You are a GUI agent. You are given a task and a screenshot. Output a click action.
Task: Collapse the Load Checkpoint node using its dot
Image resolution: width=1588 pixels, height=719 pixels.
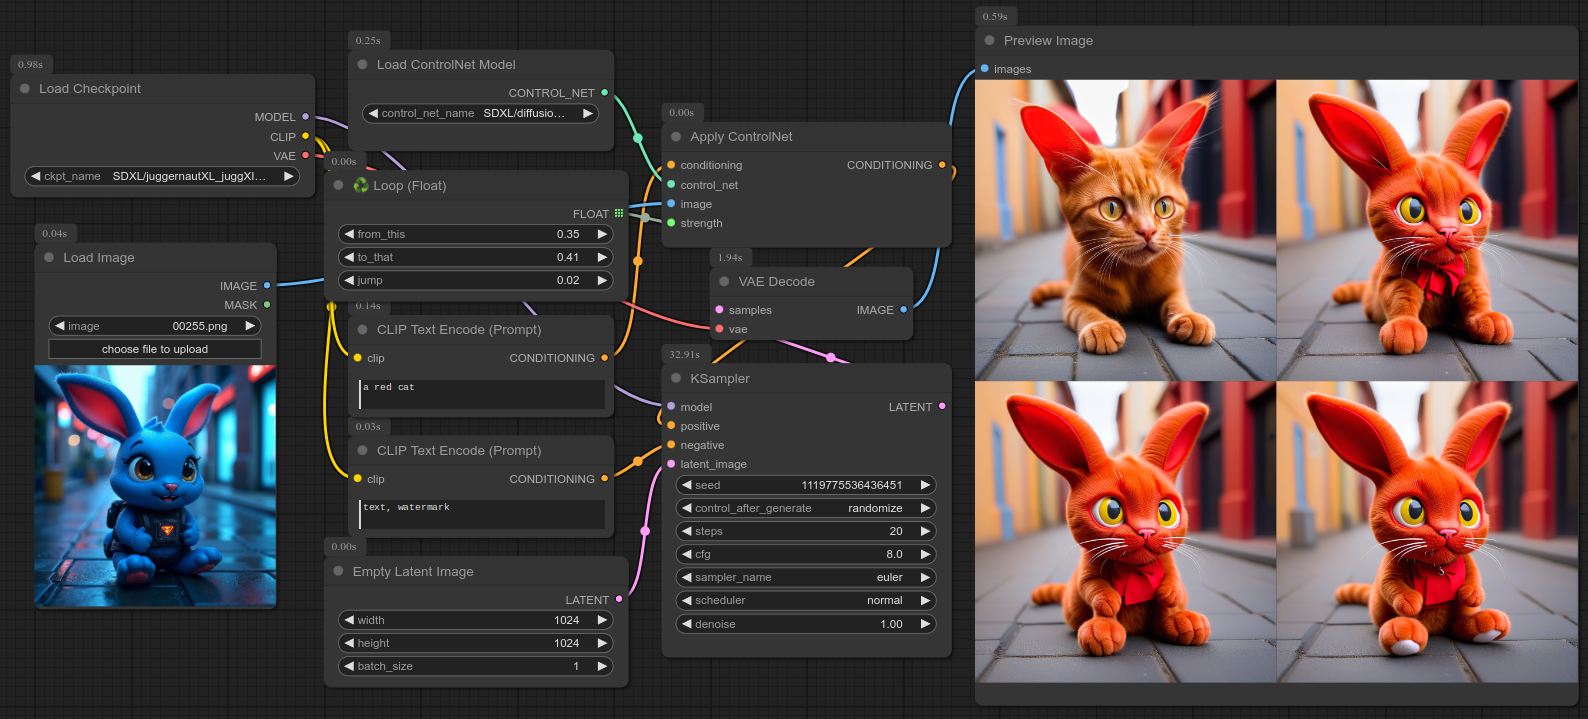[x=25, y=89]
